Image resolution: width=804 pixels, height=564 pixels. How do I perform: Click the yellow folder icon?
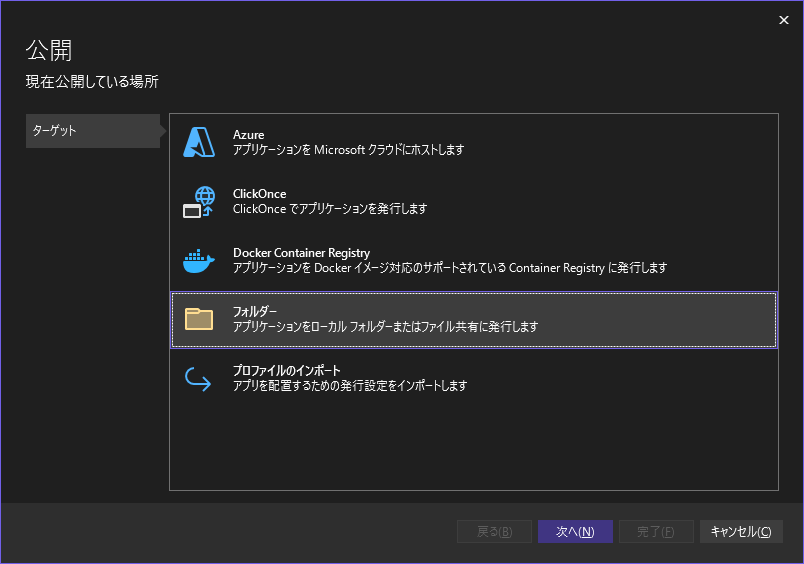tap(199, 319)
